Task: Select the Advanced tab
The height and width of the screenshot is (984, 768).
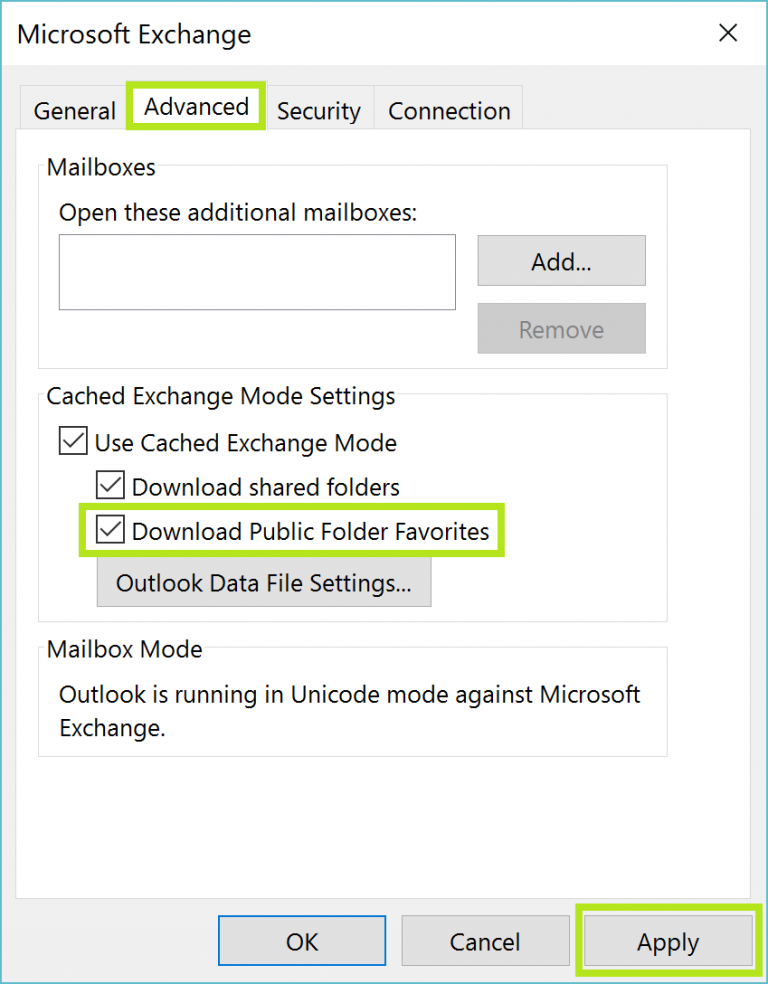Action: coord(195,106)
